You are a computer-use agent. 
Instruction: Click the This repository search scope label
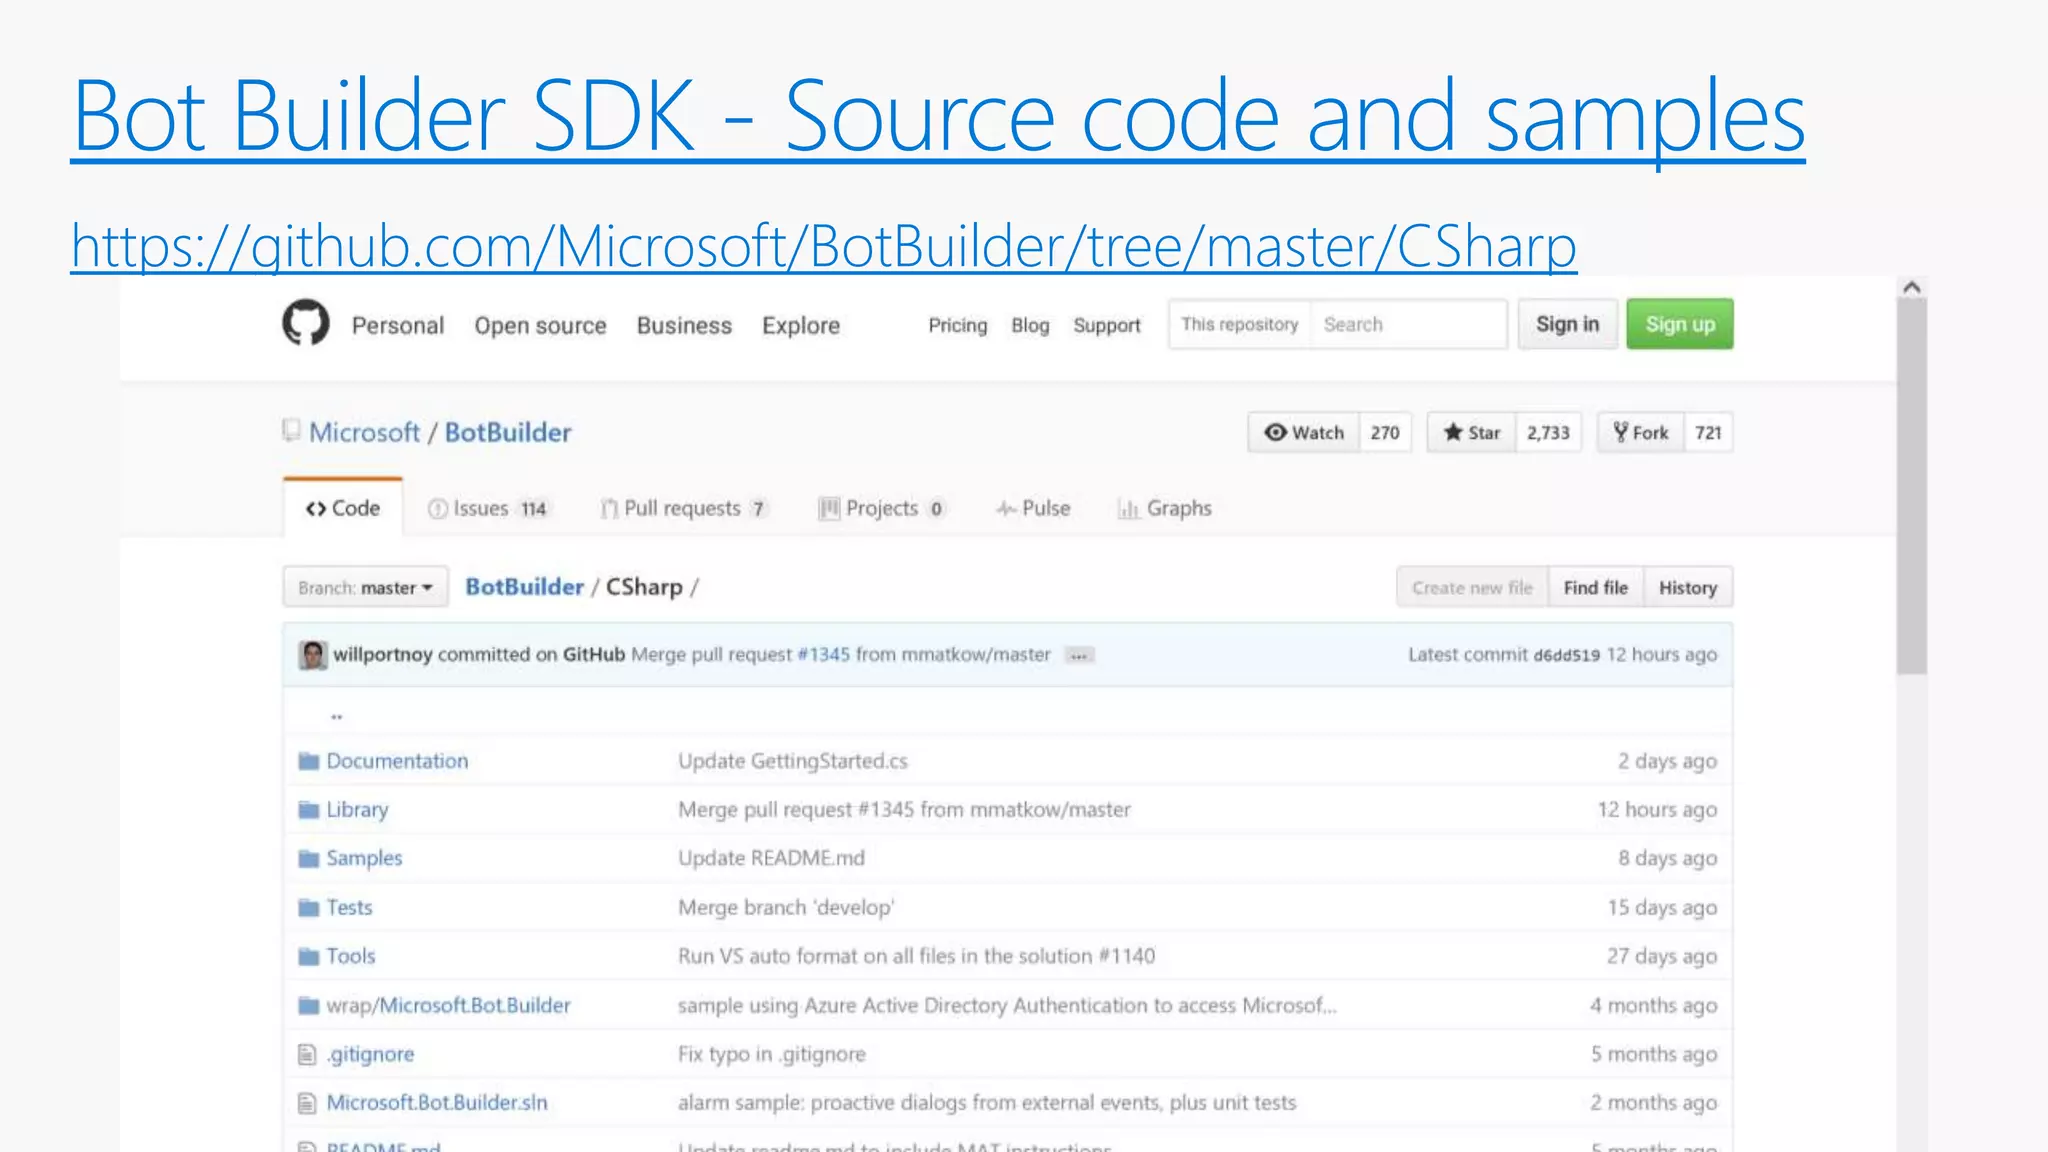[x=1239, y=324]
